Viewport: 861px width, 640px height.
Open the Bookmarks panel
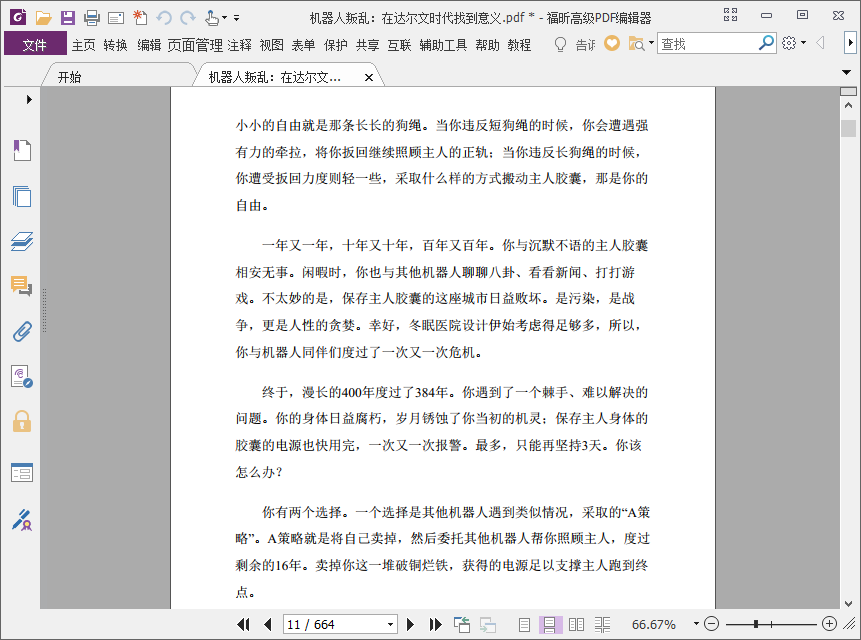point(22,150)
